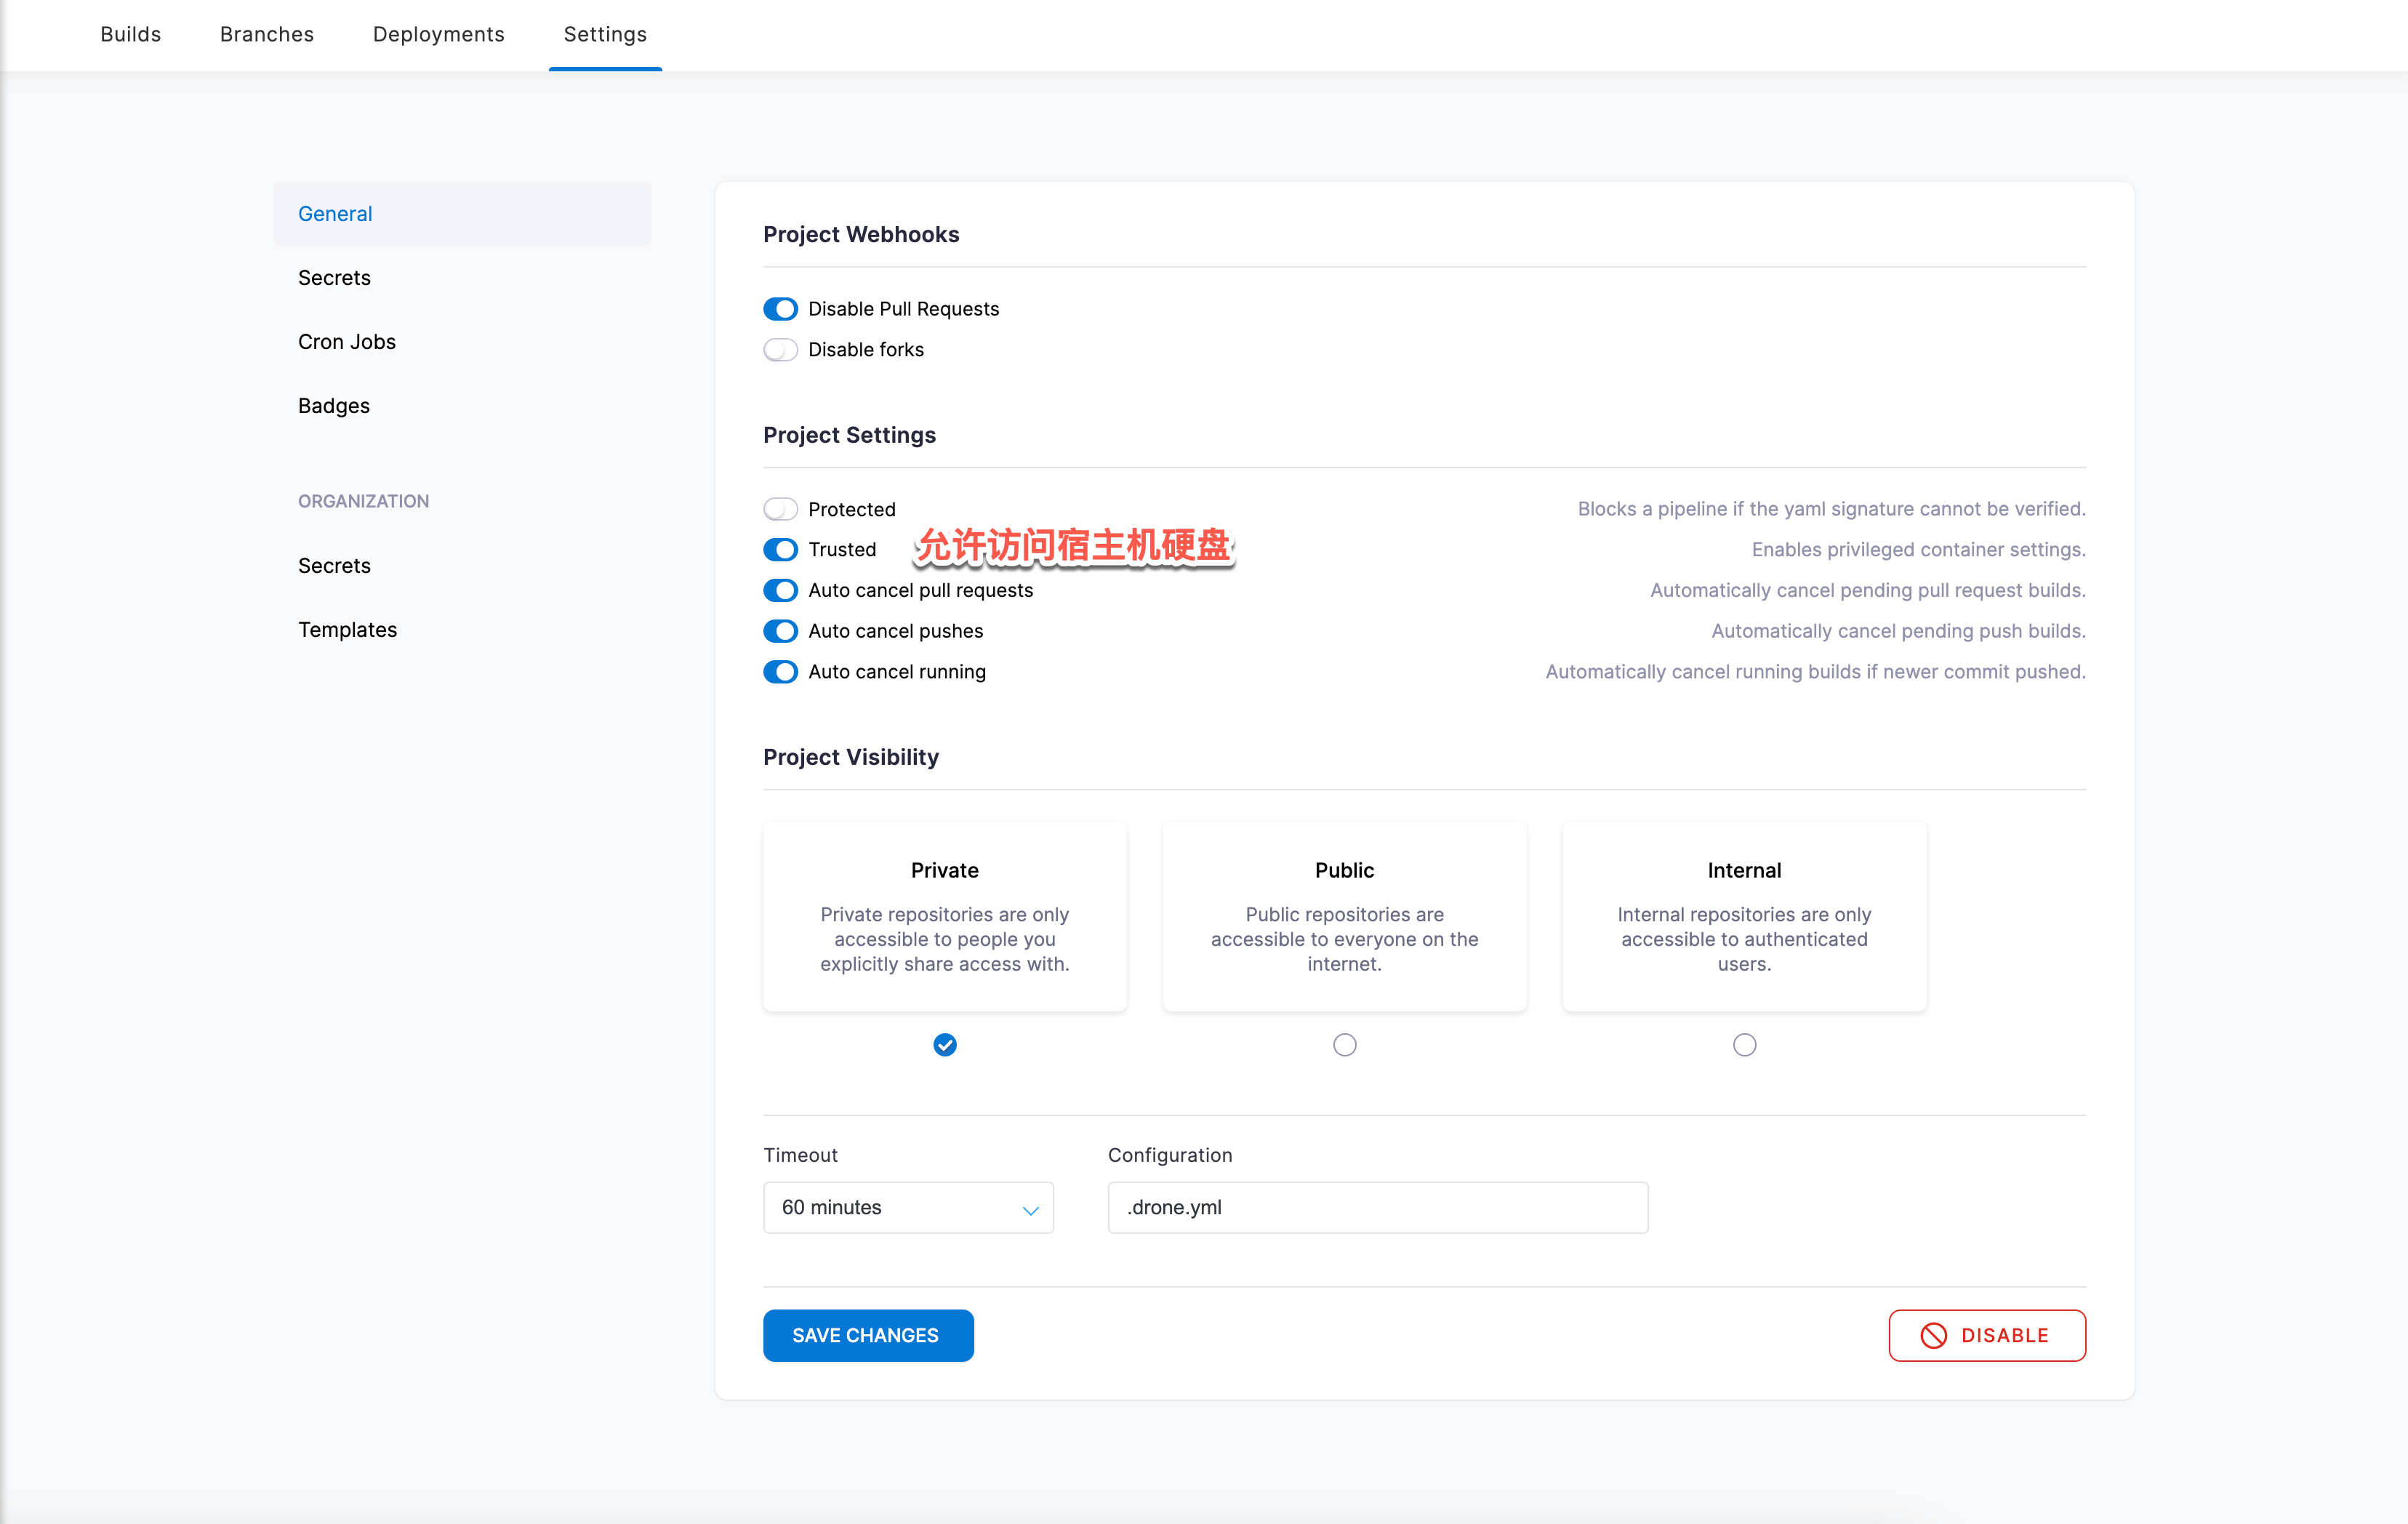
Task: Toggle Auto cancel running switch
Action: [780, 672]
